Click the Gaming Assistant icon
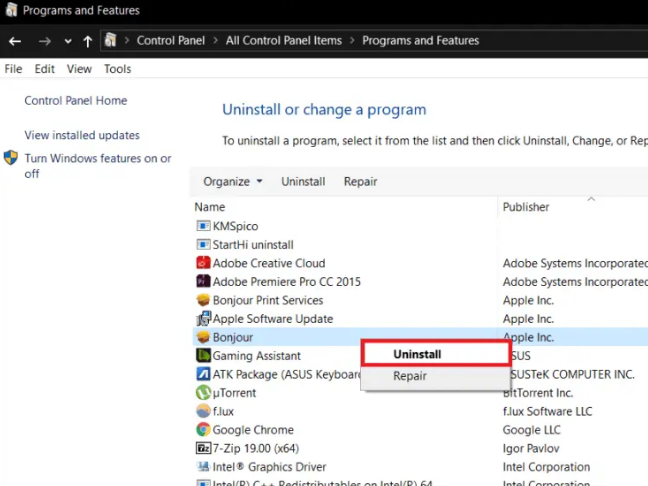The height and width of the screenshot is (486, 648). click(x=203, y=355)
